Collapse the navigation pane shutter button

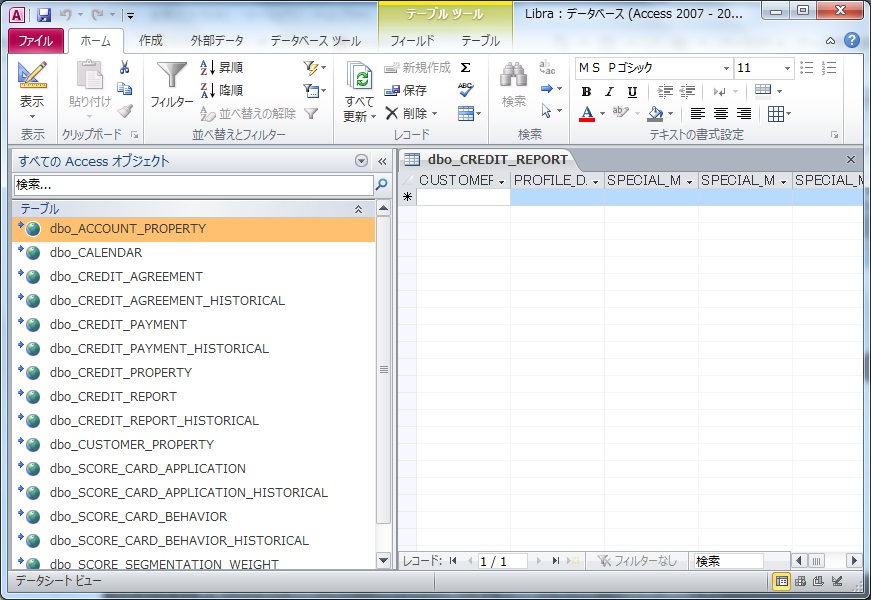tap(382, 161)
